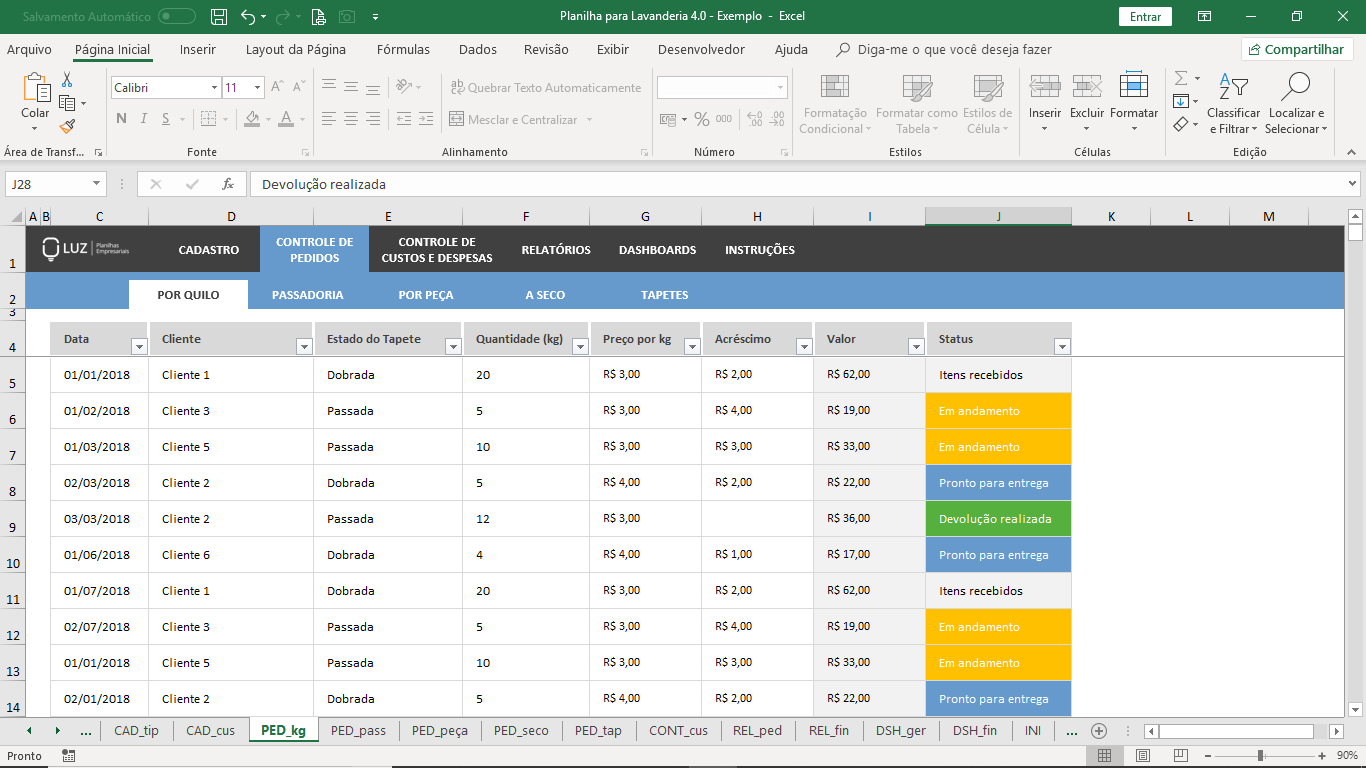The height and width of the screenshot is (768, 1366).
Task: Switch to the CONT_cus sheet tab
Action: pyautogui.click(x=678, y=731)
